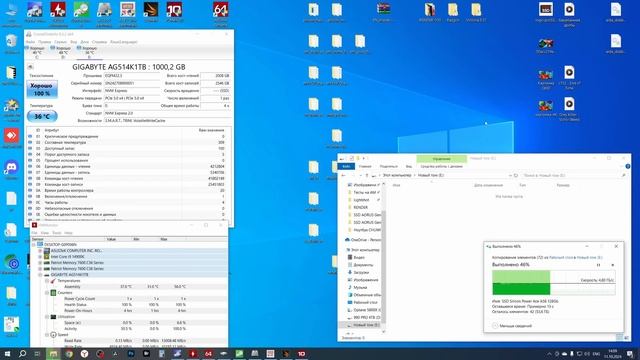Click 'Этот компьютер' in the address breadcrumb
Image resolution: width=640 pixels, height=360 pixels.
pyautogui.click(x=397, y=176)
